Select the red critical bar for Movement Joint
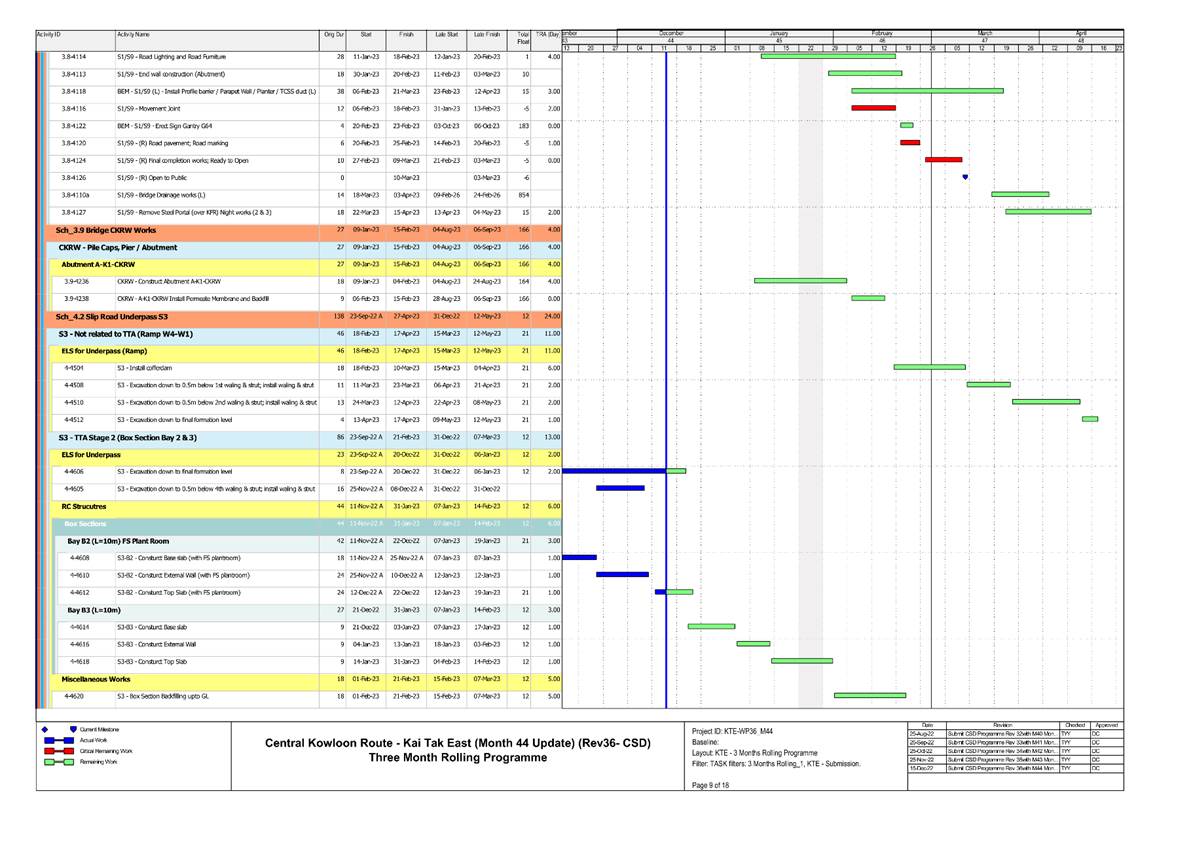Viewport: 1191px width, 842px height. point(875,104)
